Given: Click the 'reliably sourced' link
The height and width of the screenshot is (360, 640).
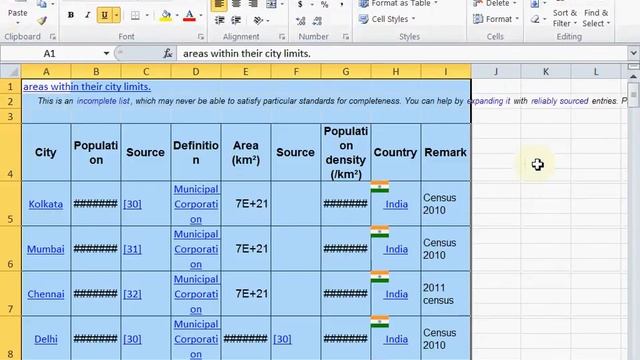Looking at the screenshot, I should 560,101.
